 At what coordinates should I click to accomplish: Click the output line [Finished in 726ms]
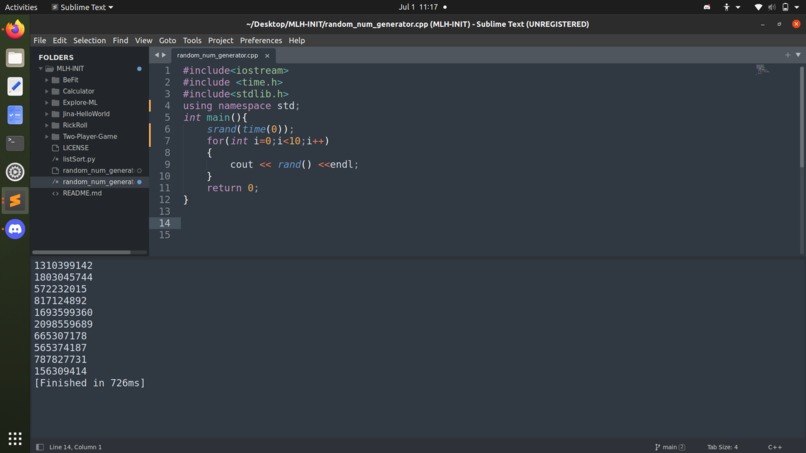[x=89, y=383]
